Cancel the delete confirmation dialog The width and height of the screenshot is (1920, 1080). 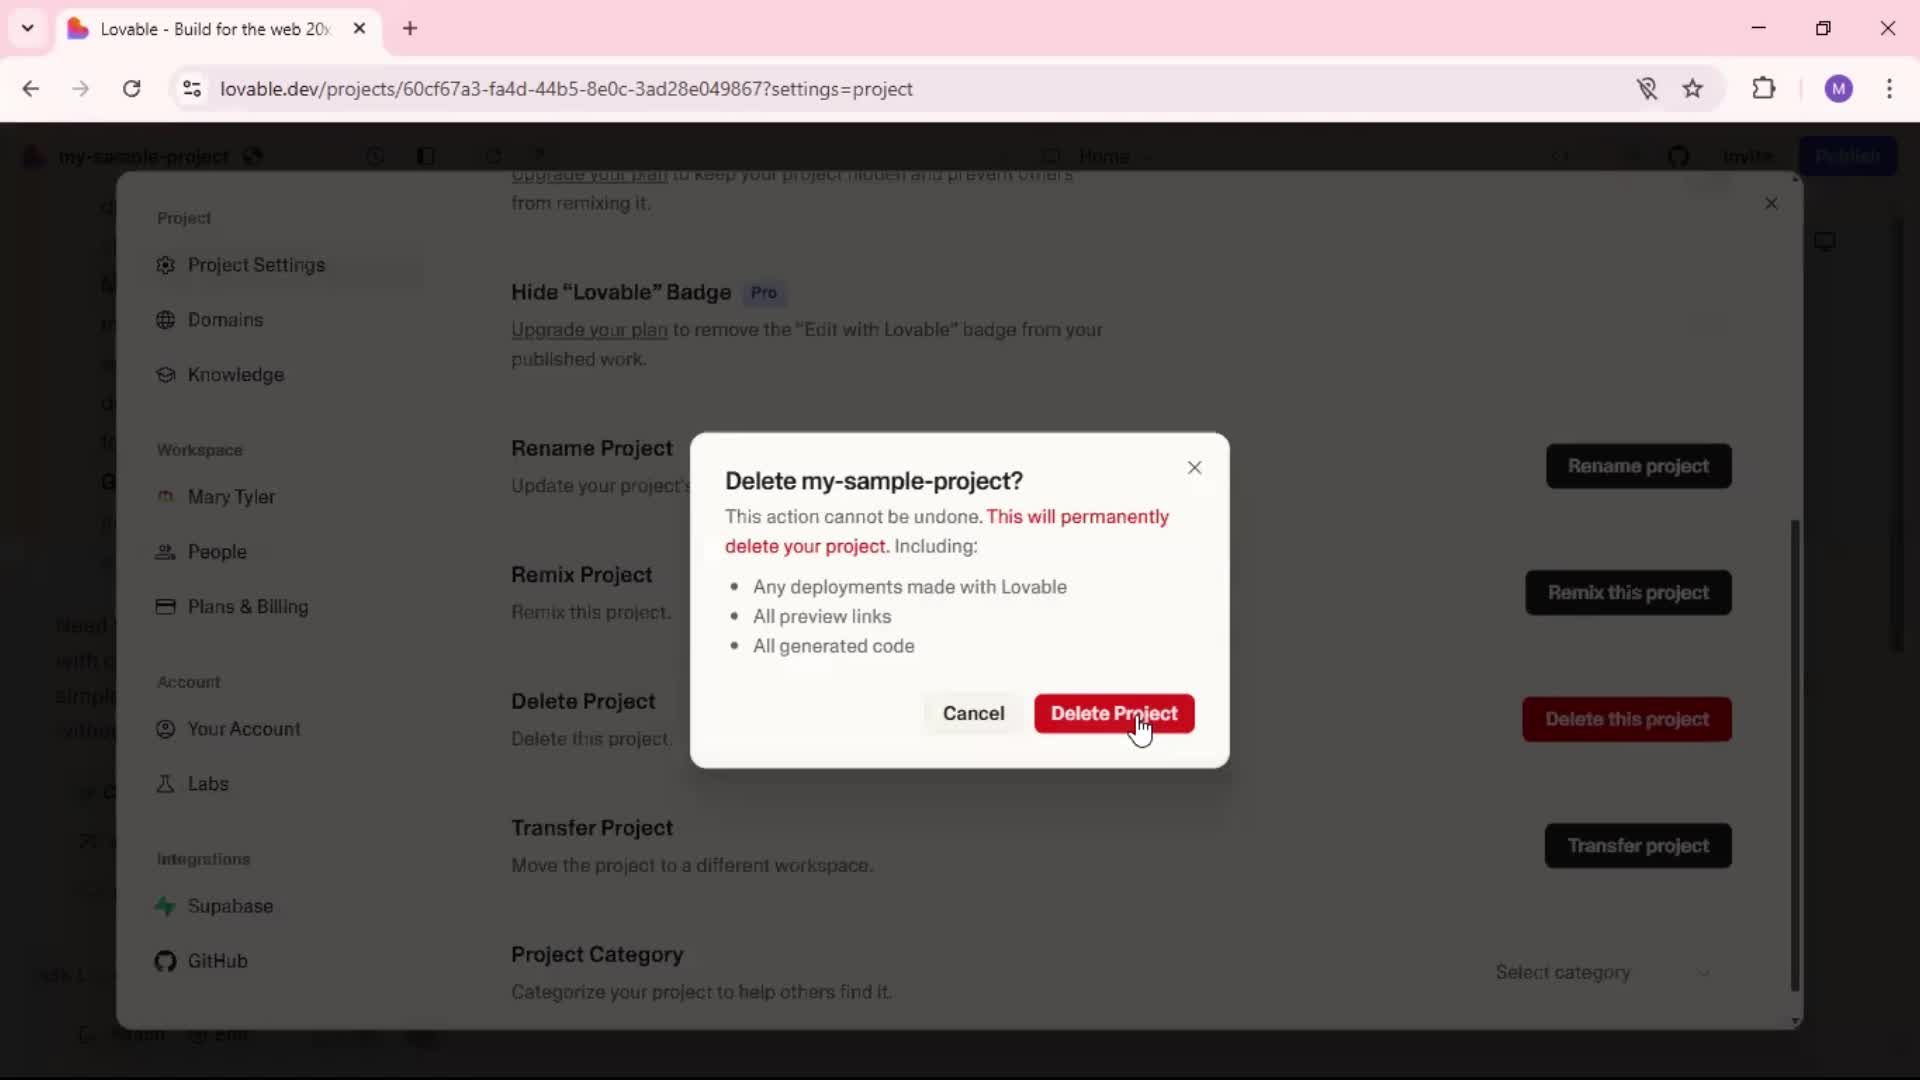pos(973,713)
